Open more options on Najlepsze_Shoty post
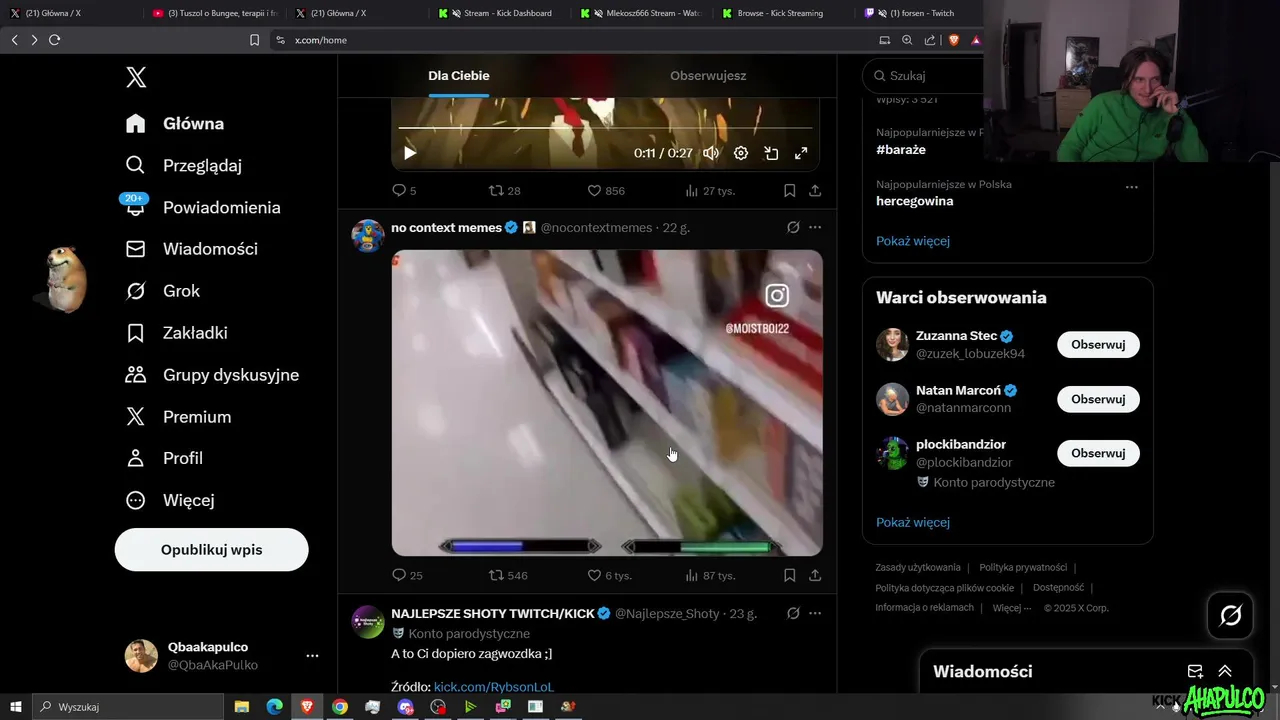The height and width of the screenshot is (720, 1280). point(815,613)
